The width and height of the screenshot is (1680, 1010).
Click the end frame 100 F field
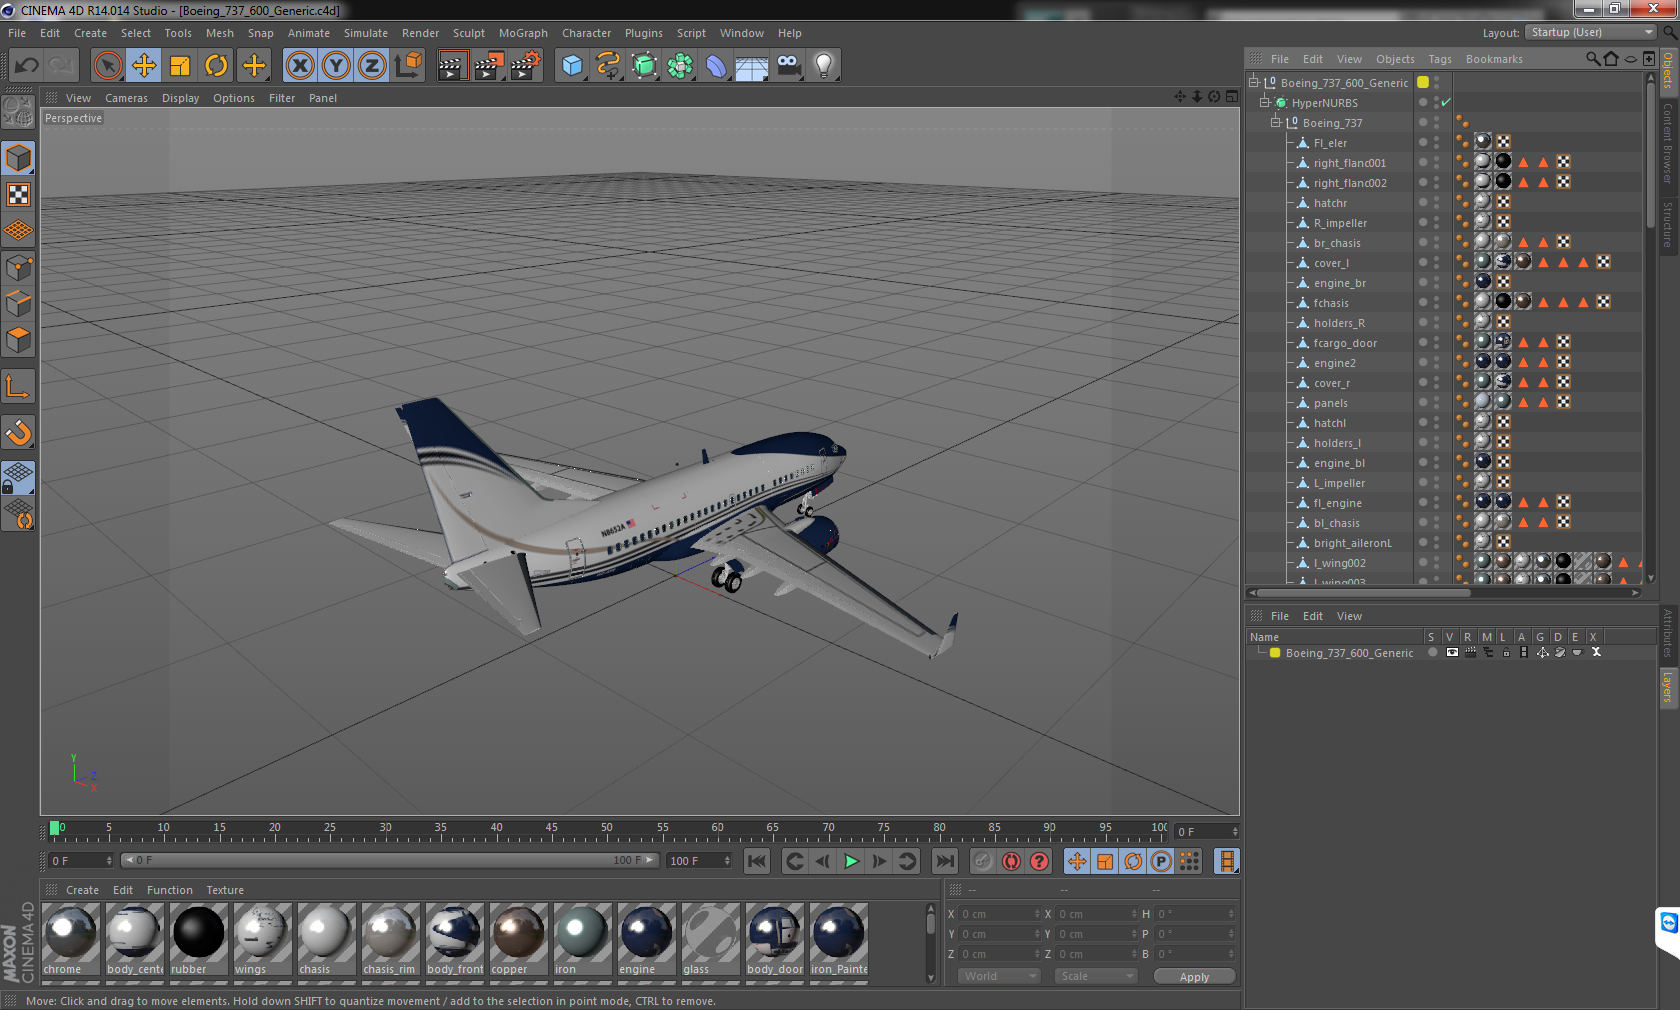click(699, 861)
